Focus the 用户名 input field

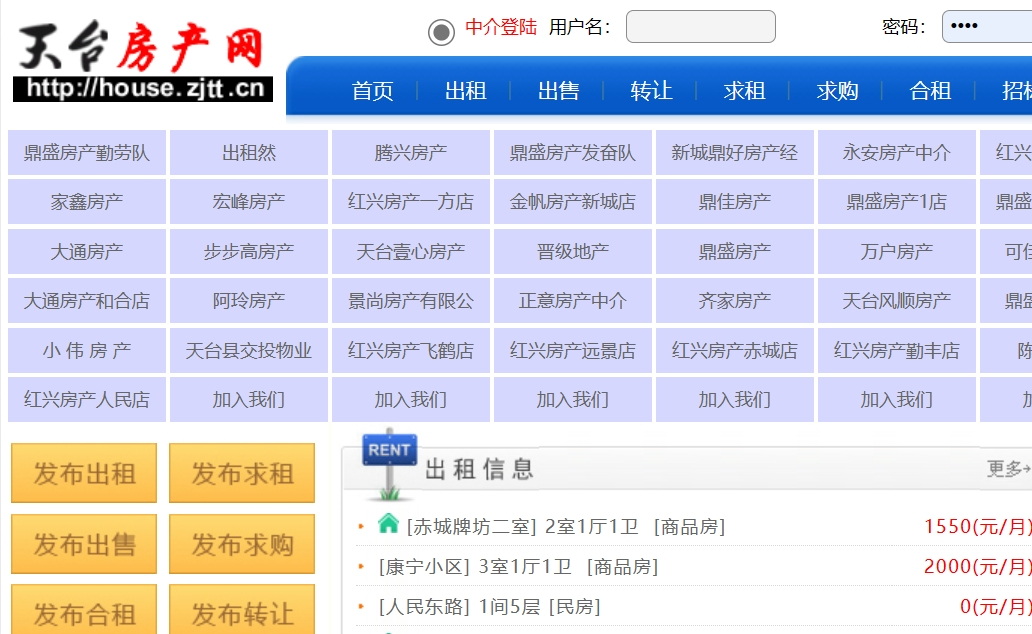[700, 26]
